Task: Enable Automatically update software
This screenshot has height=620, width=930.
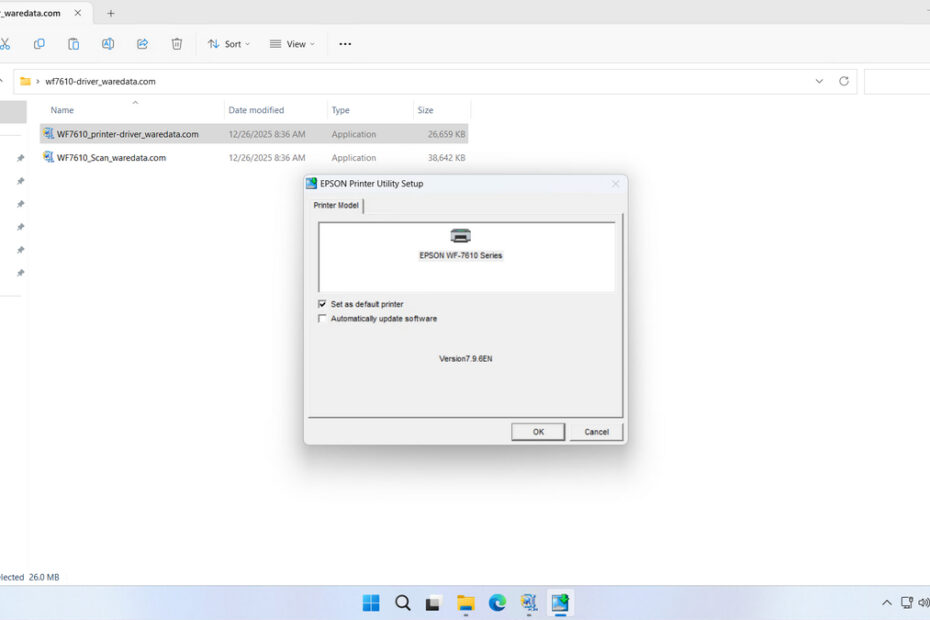Action: tap(322, 318)
